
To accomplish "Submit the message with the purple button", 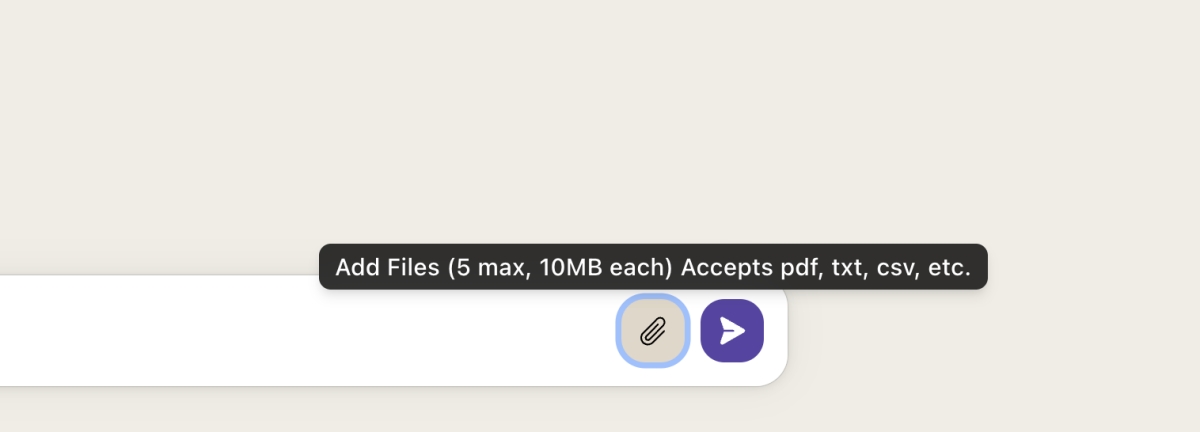I will [732, 331].
